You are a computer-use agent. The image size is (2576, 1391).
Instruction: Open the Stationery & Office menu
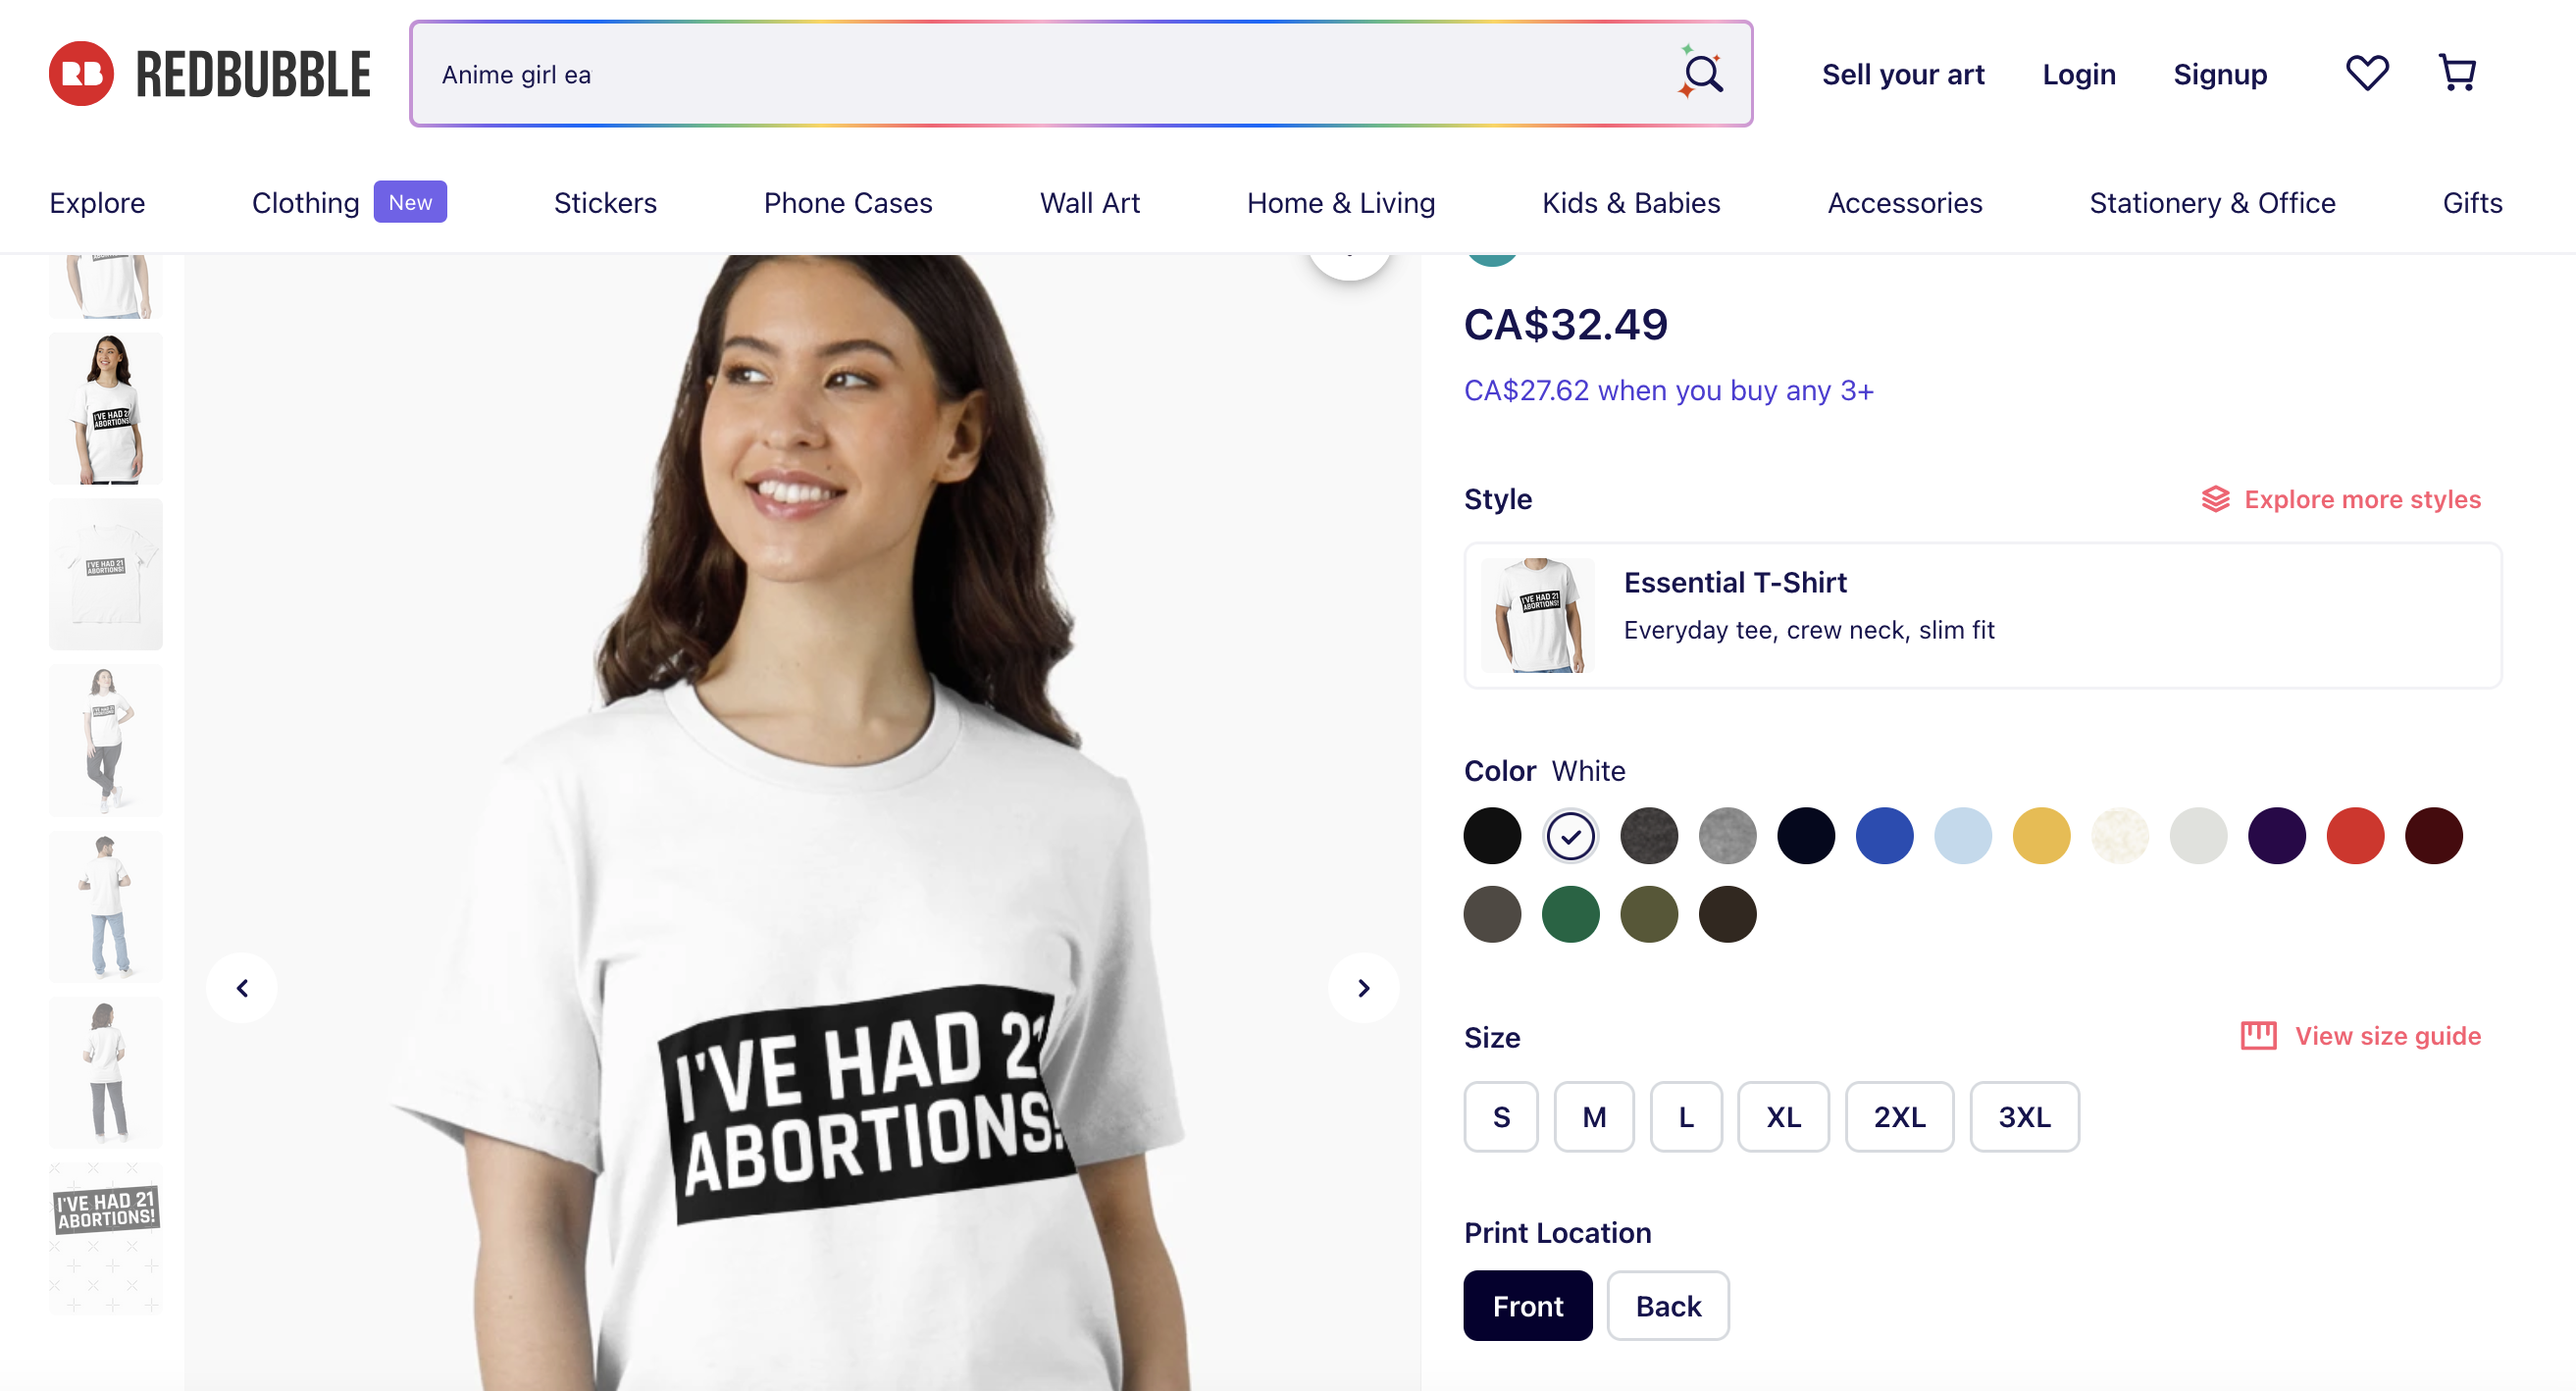point(2212,203)
